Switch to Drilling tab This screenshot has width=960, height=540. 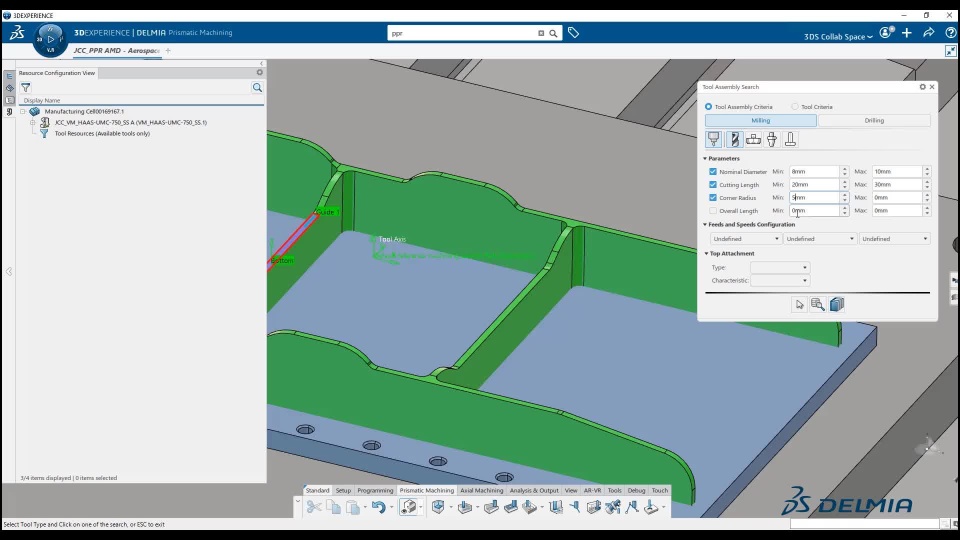874,121
